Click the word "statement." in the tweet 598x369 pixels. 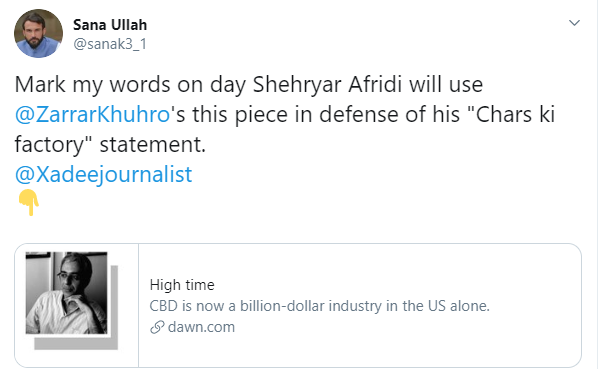click(x=153, y=144)
